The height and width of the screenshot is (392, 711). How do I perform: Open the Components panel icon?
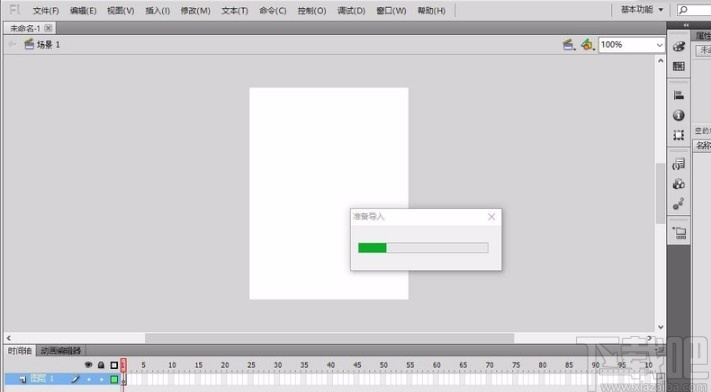point(679,184)
